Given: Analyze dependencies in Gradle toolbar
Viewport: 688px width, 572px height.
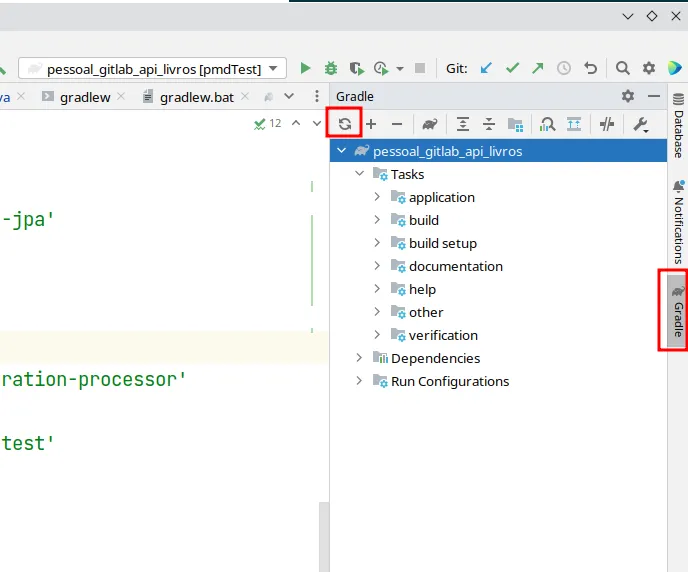Looking at the screenshot, I should [547, 125].
